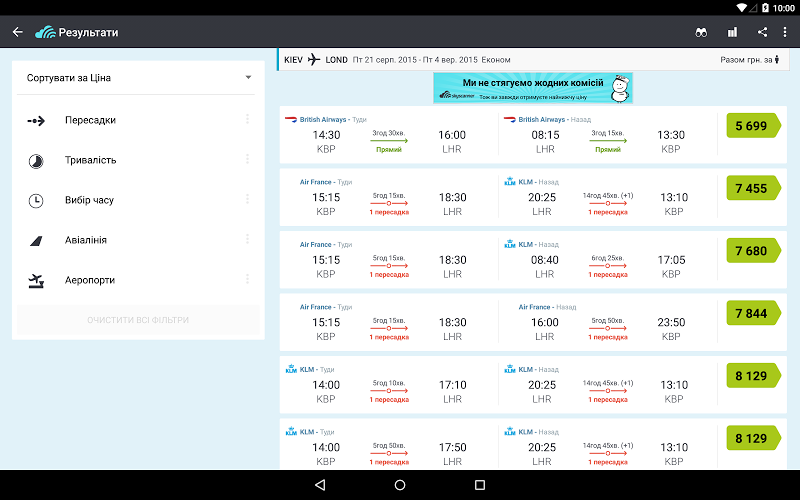Click 14год 45хв. (+1) on 7 455 flight
Viewport: 800px width, 500px height.
(608, 195)
